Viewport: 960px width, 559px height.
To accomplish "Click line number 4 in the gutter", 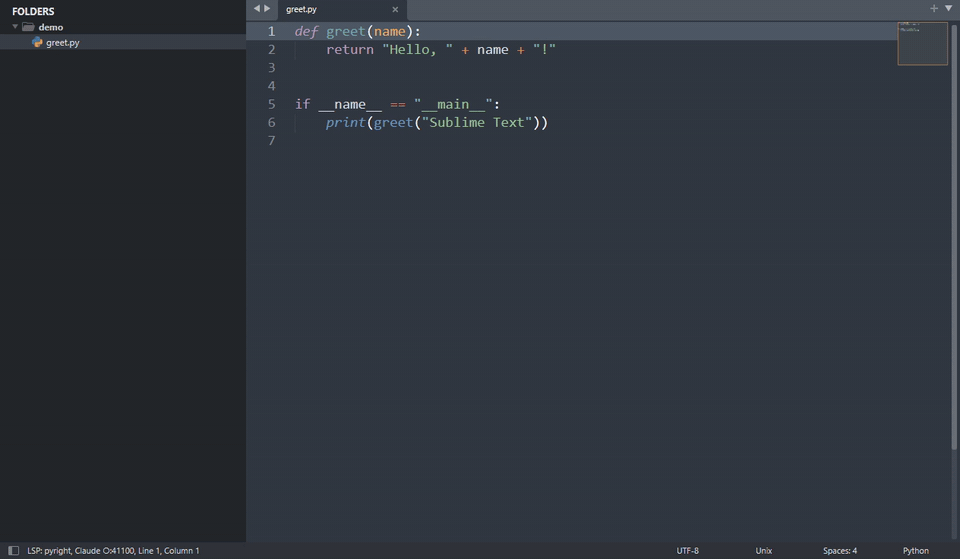I will click(271, 86).
